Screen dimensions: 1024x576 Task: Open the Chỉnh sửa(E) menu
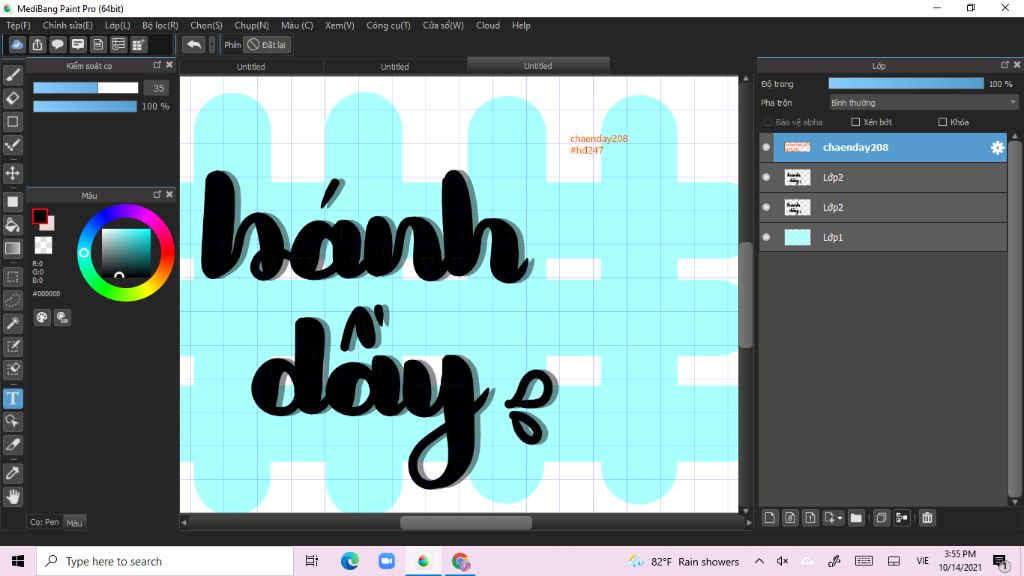coord(67,25)
